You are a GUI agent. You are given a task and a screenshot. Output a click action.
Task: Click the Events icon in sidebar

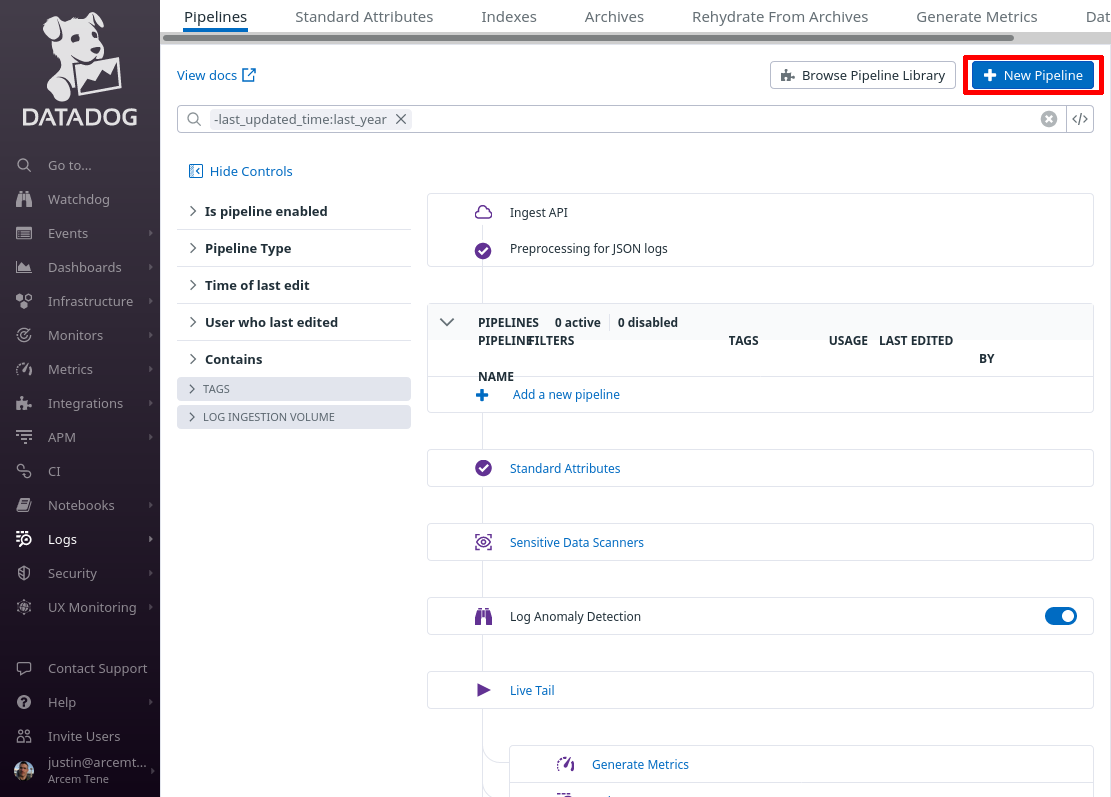click(x=24, y=233)
